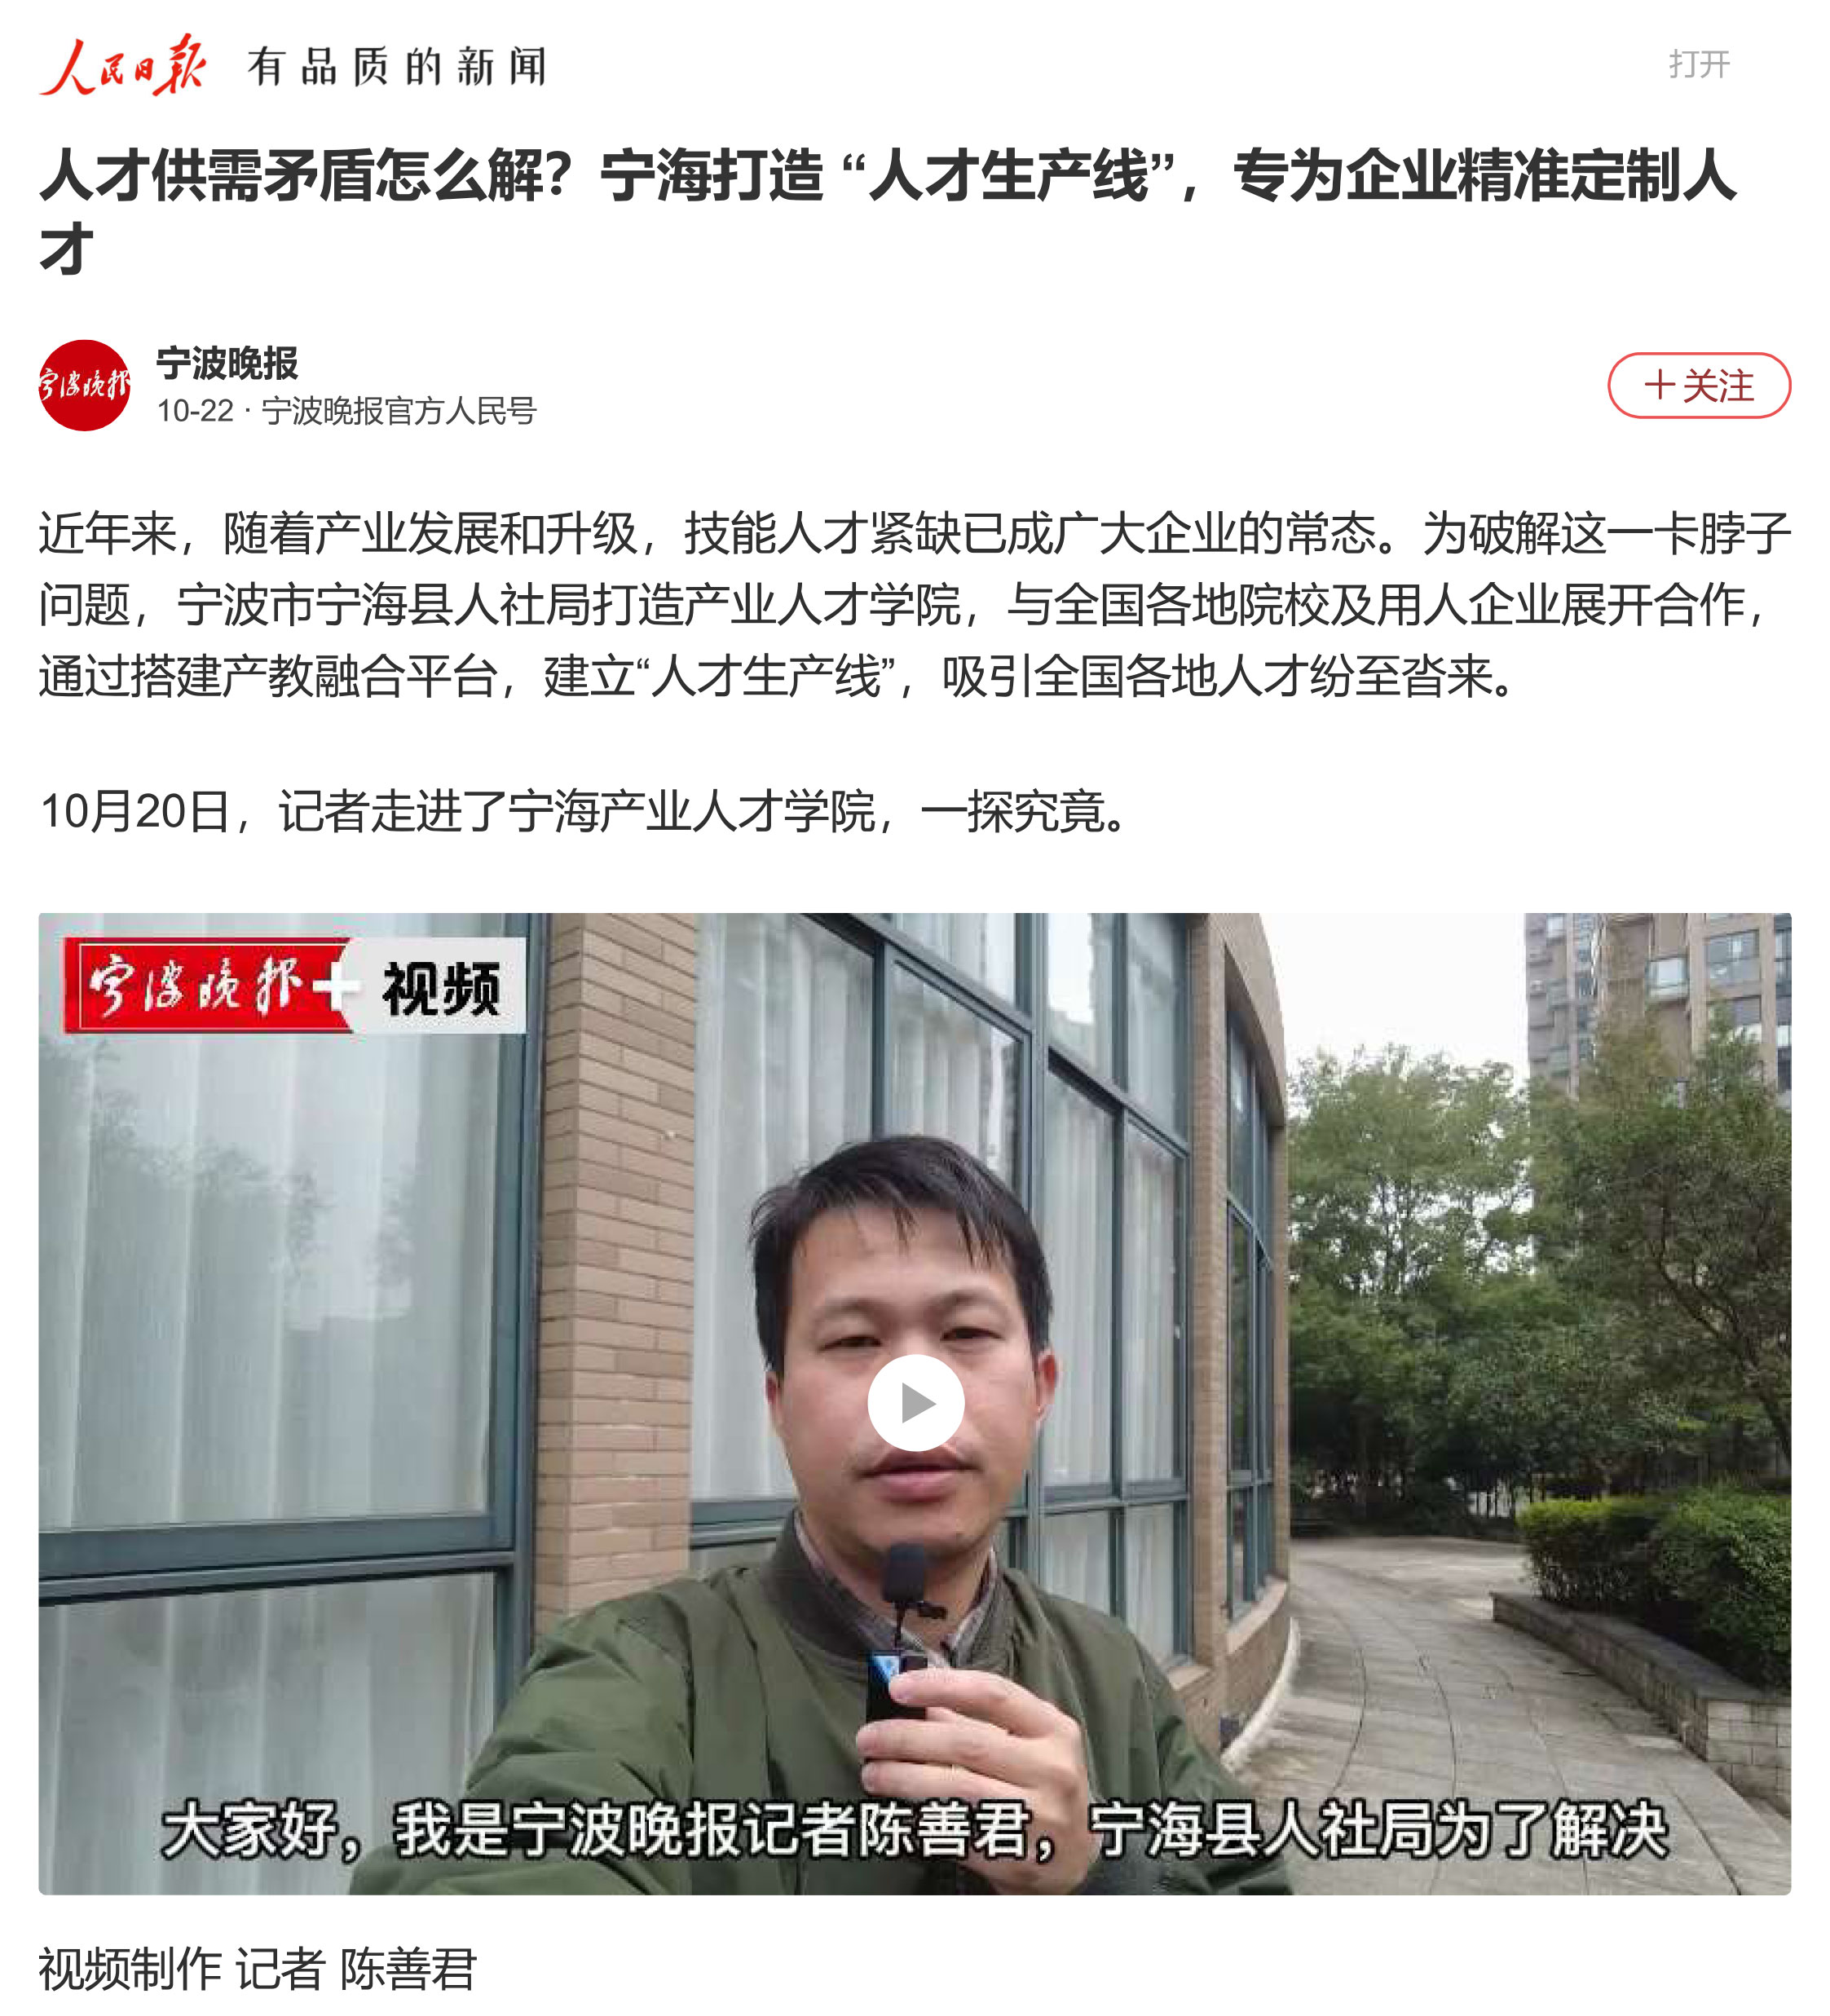This screenshot has height=2016, width=1830.
Task: Click the video thumbnail of the reporter
Action: click(914, 1403)
